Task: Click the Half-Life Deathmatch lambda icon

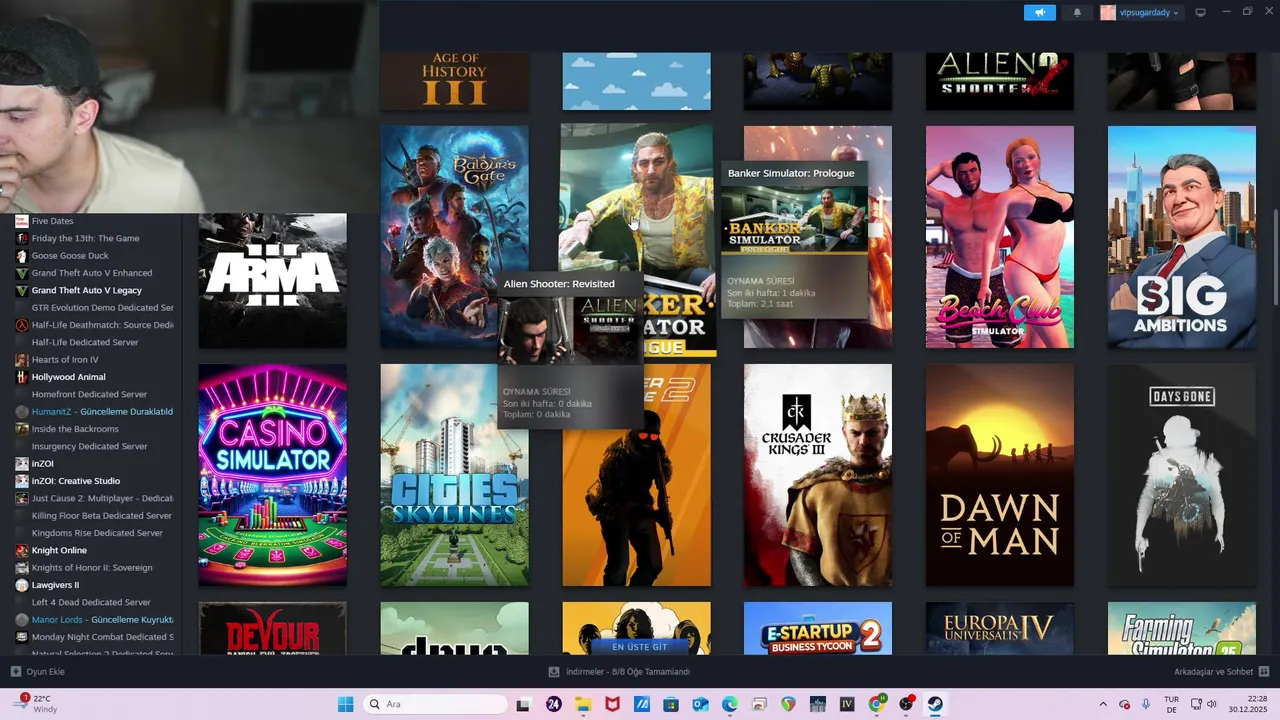Action: [x=22, y=325]
